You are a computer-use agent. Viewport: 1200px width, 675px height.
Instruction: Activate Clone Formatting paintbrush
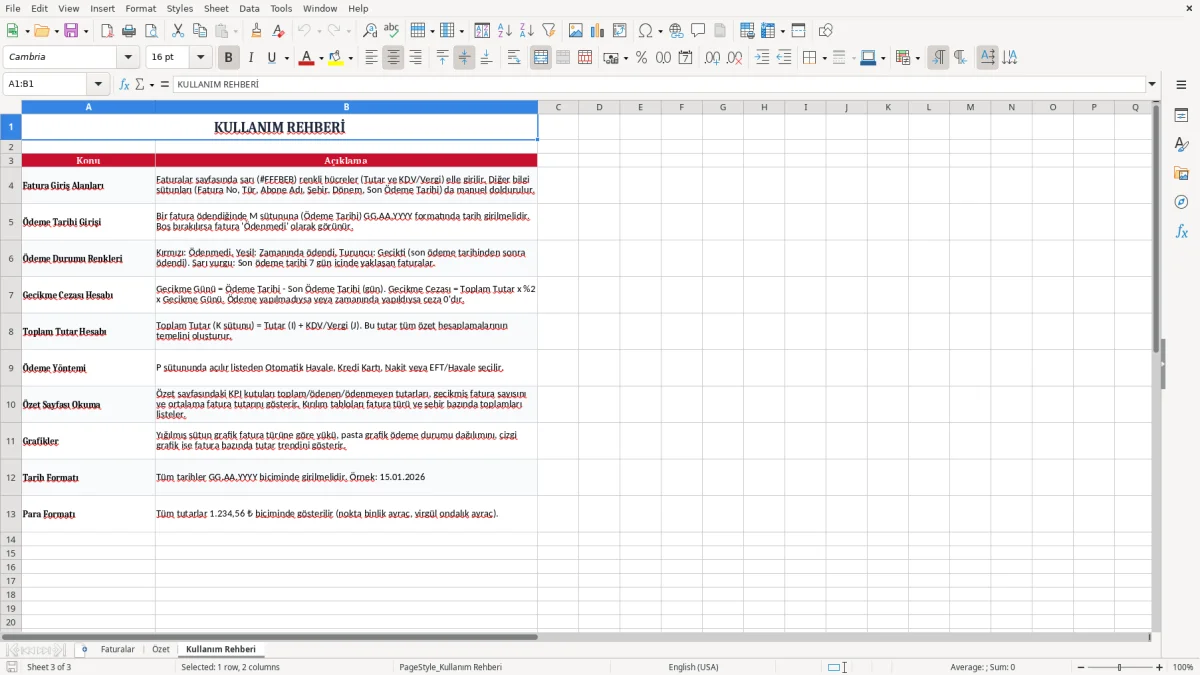pyautogui.click(x=257, y=31)
